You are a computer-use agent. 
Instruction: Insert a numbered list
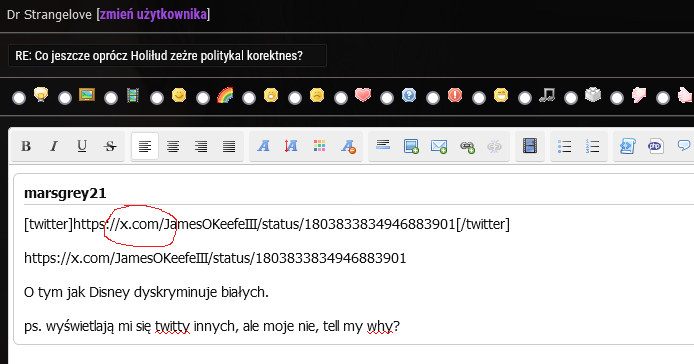point(592,146)
